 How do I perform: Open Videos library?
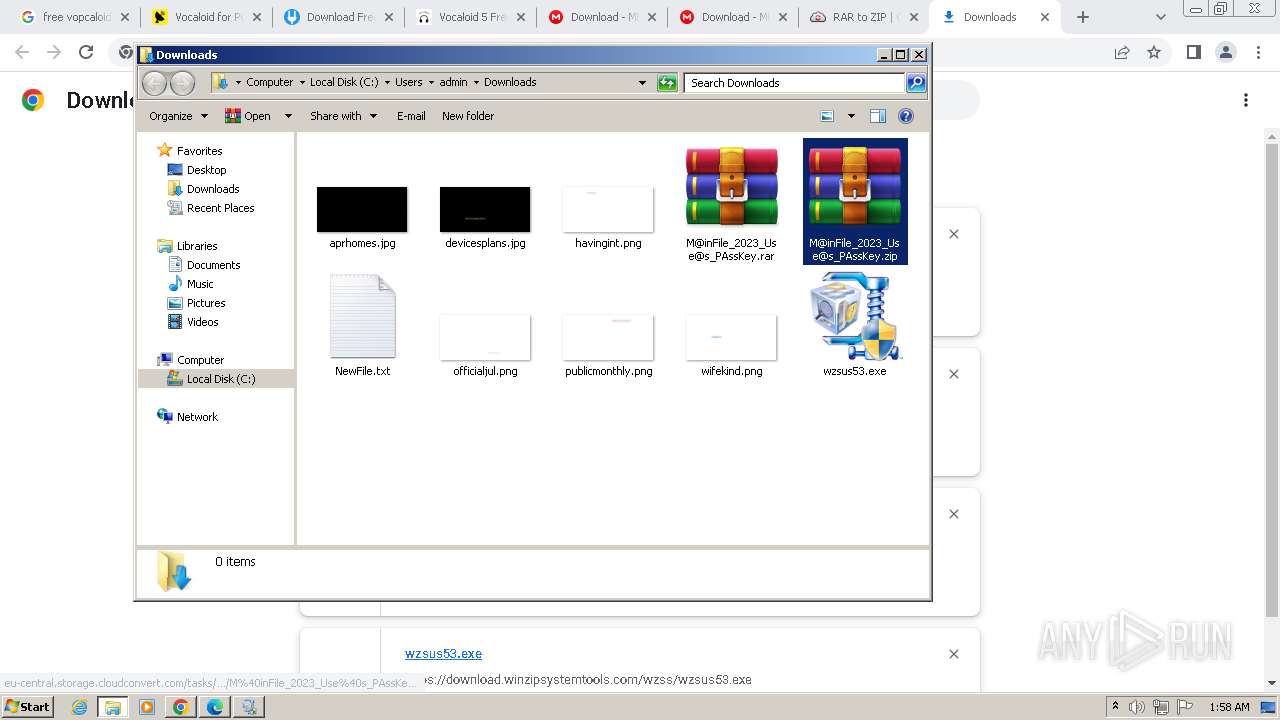202,322
